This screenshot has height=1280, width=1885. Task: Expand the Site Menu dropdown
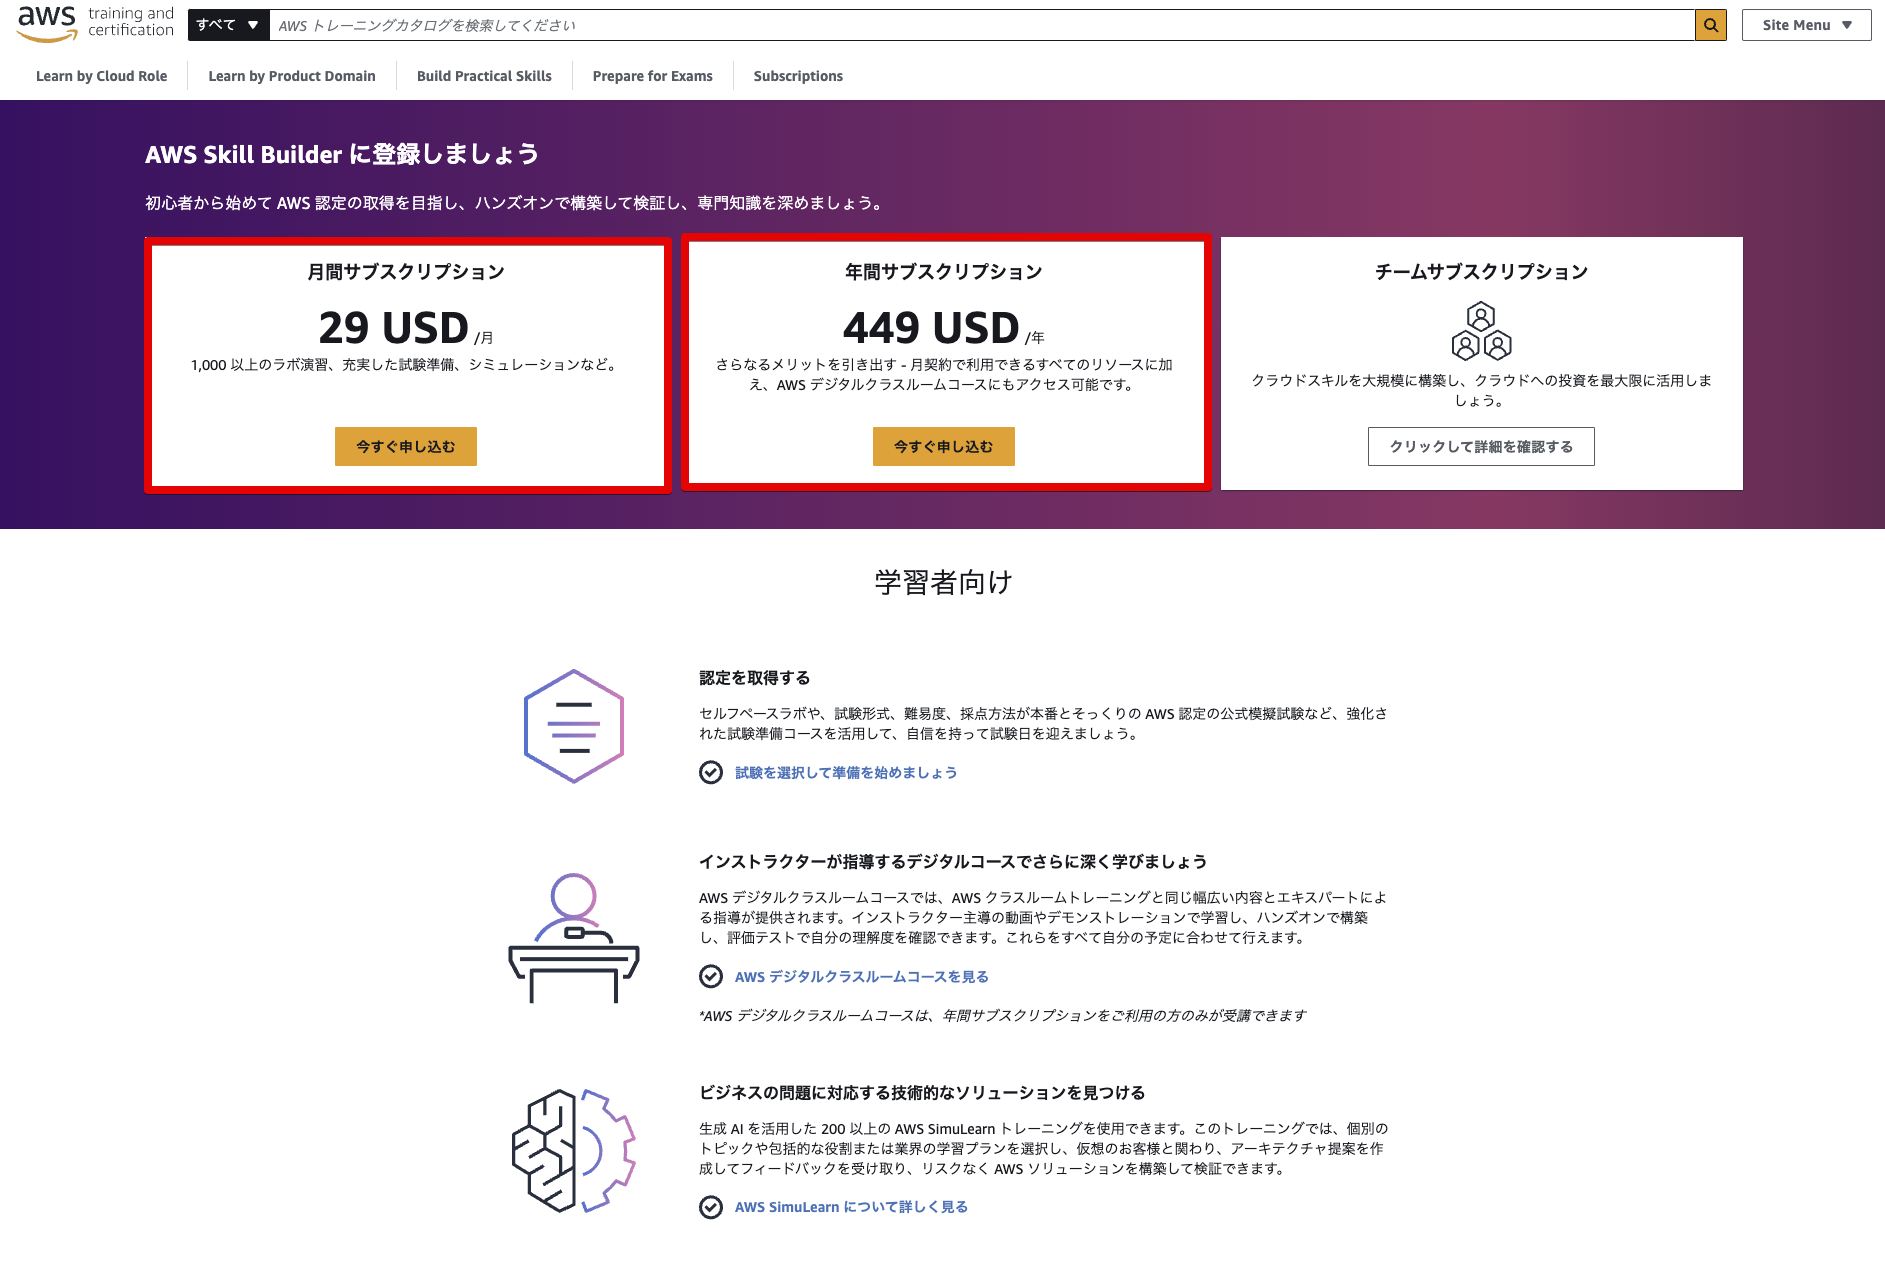click(1806, 25)
